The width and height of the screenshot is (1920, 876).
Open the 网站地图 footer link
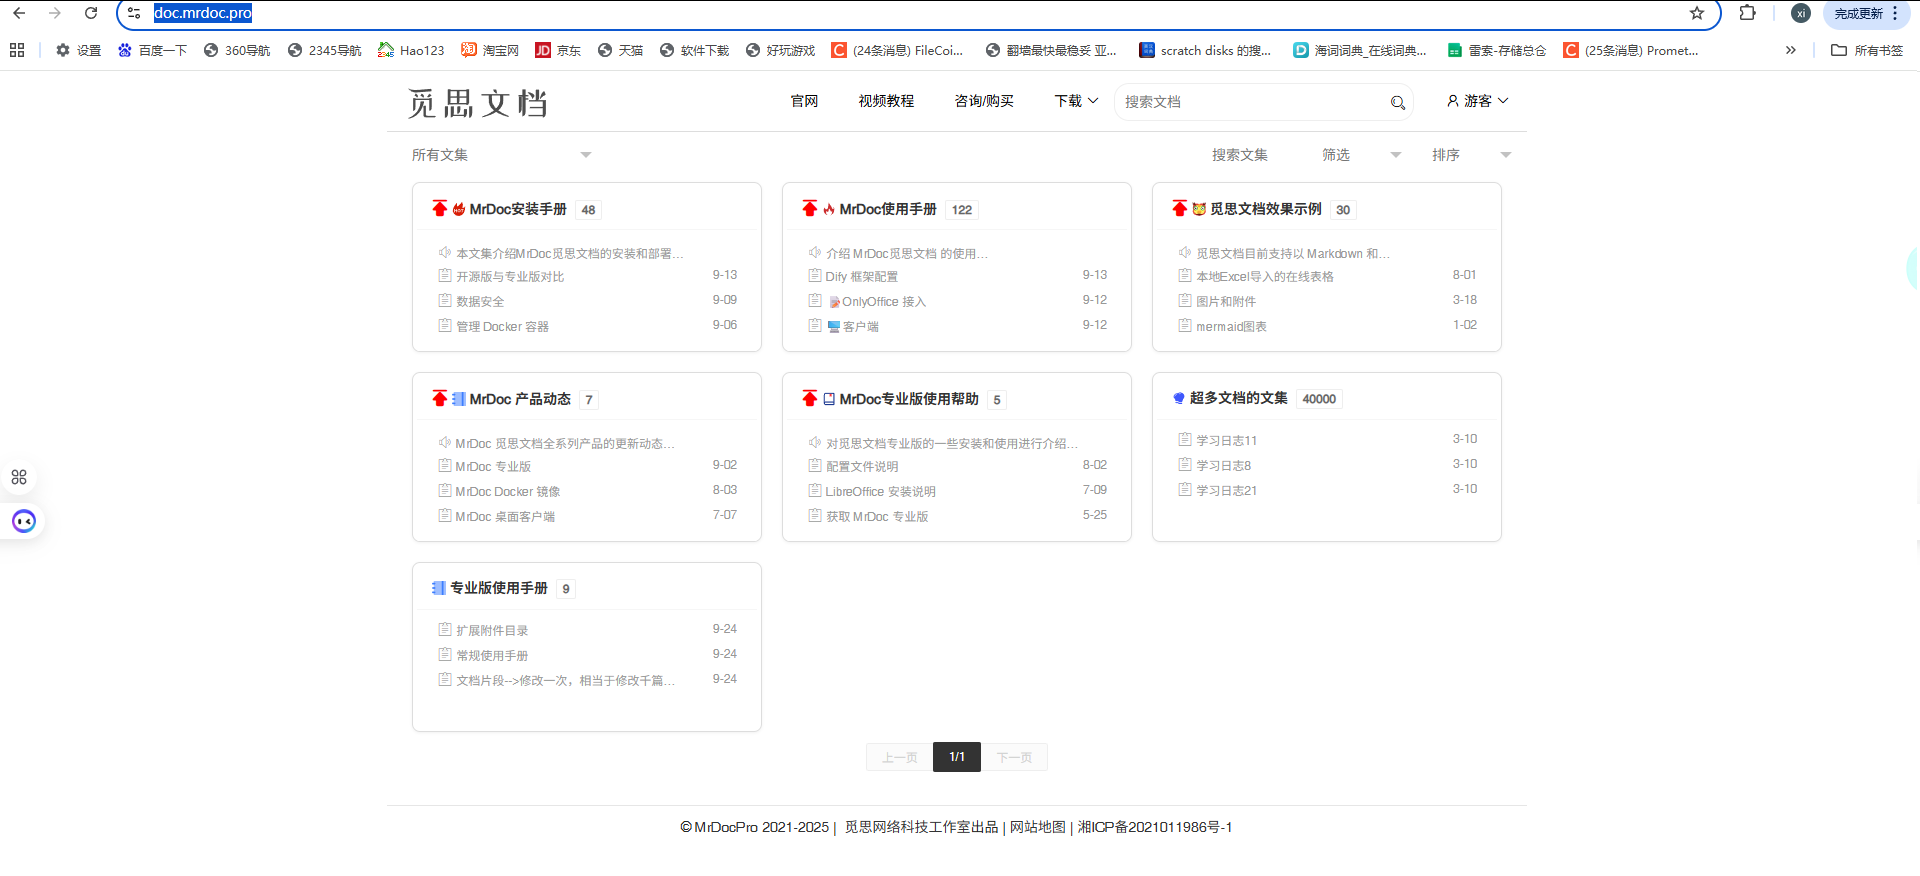(x=1038, y=827)
